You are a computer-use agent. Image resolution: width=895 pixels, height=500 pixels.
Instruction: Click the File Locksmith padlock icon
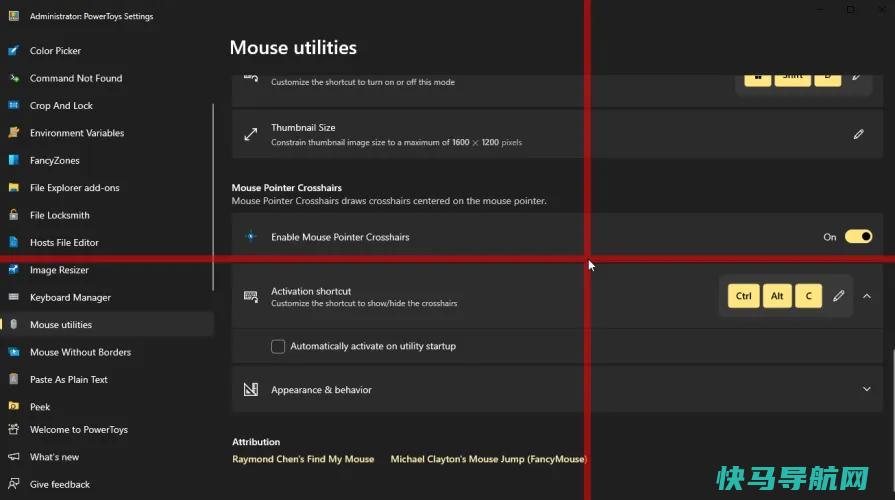14,215
